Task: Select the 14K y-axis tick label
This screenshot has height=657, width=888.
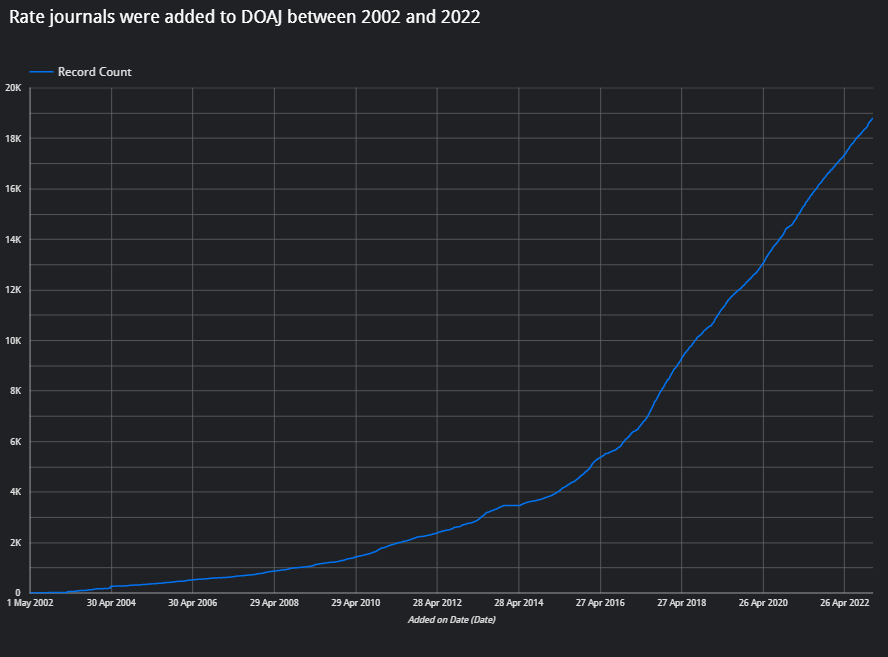Action: pyautogui.click(x=14, y=240)
